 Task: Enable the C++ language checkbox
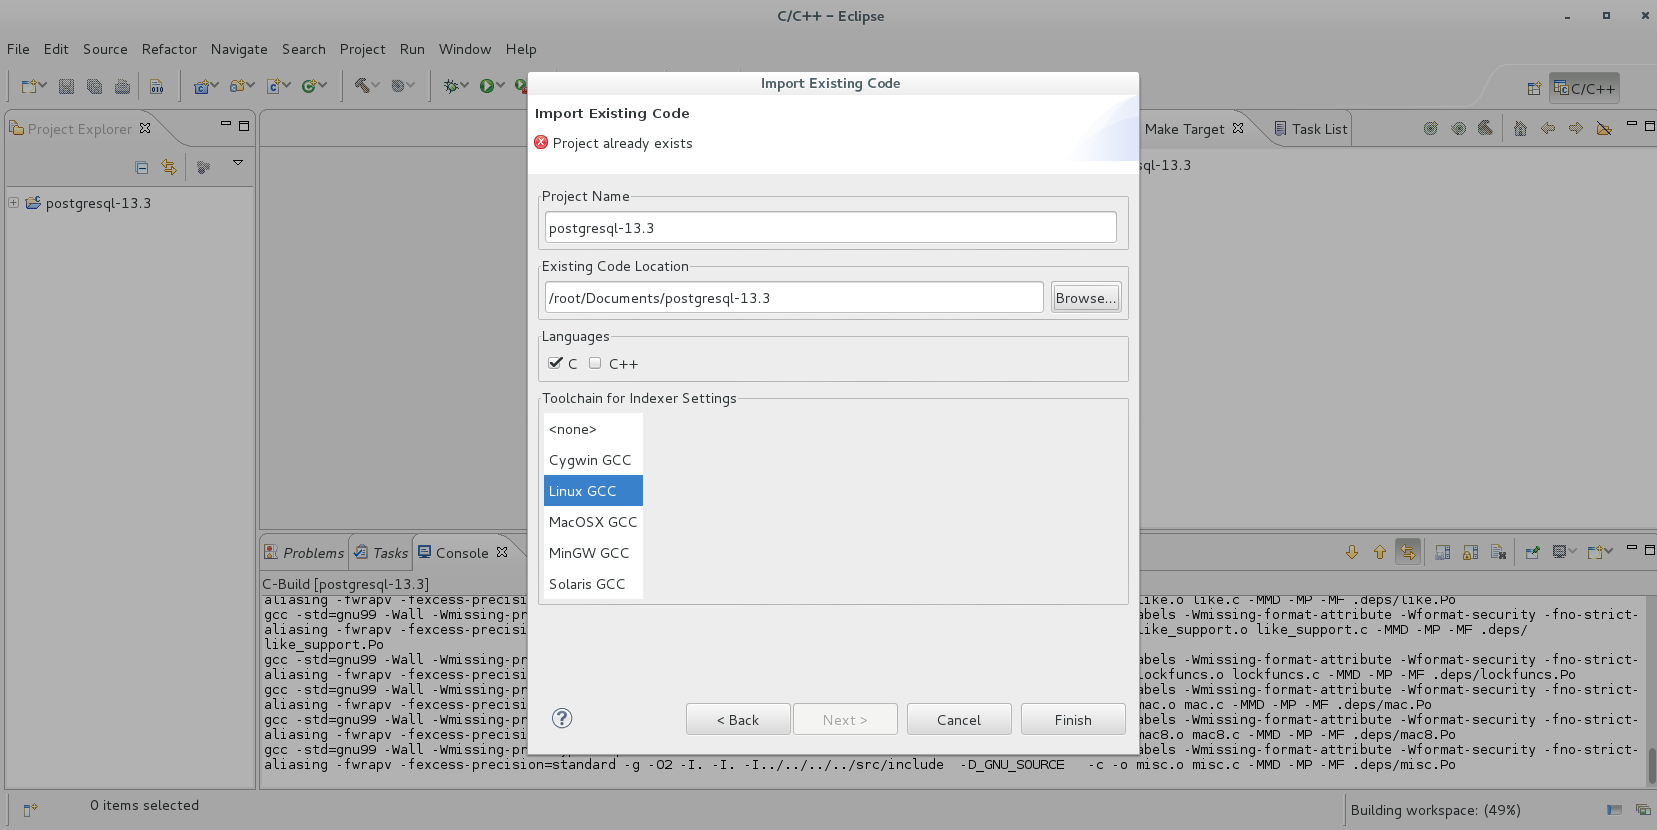coord(595,363)
